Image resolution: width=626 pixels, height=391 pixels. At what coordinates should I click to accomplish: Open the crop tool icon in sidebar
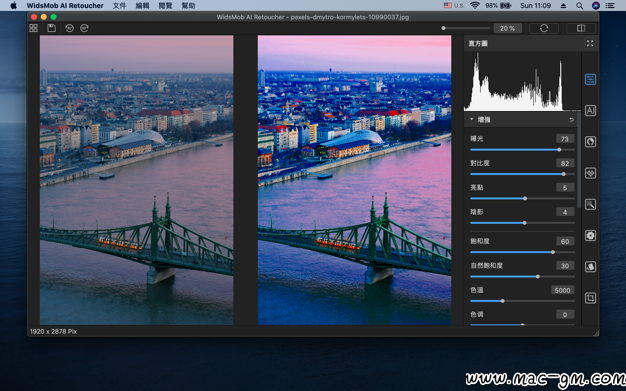click(590, 298)
